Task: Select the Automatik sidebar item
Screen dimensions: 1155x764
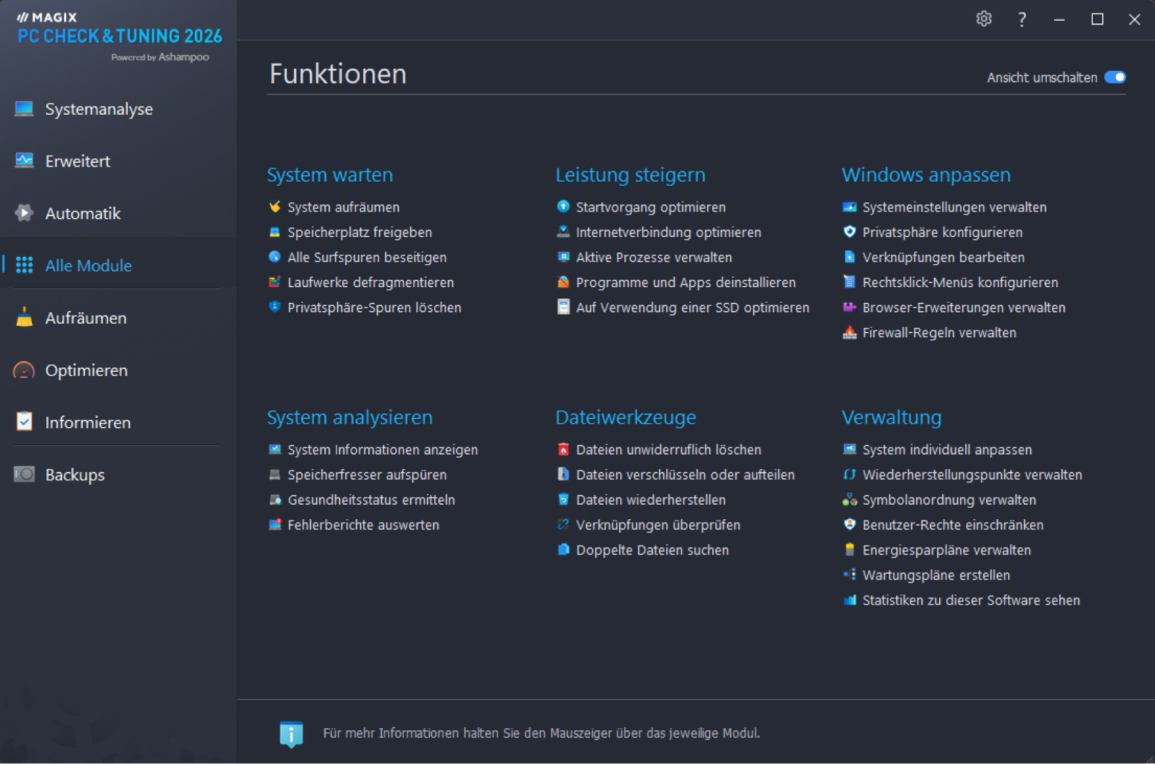Action: coord(82,213)
